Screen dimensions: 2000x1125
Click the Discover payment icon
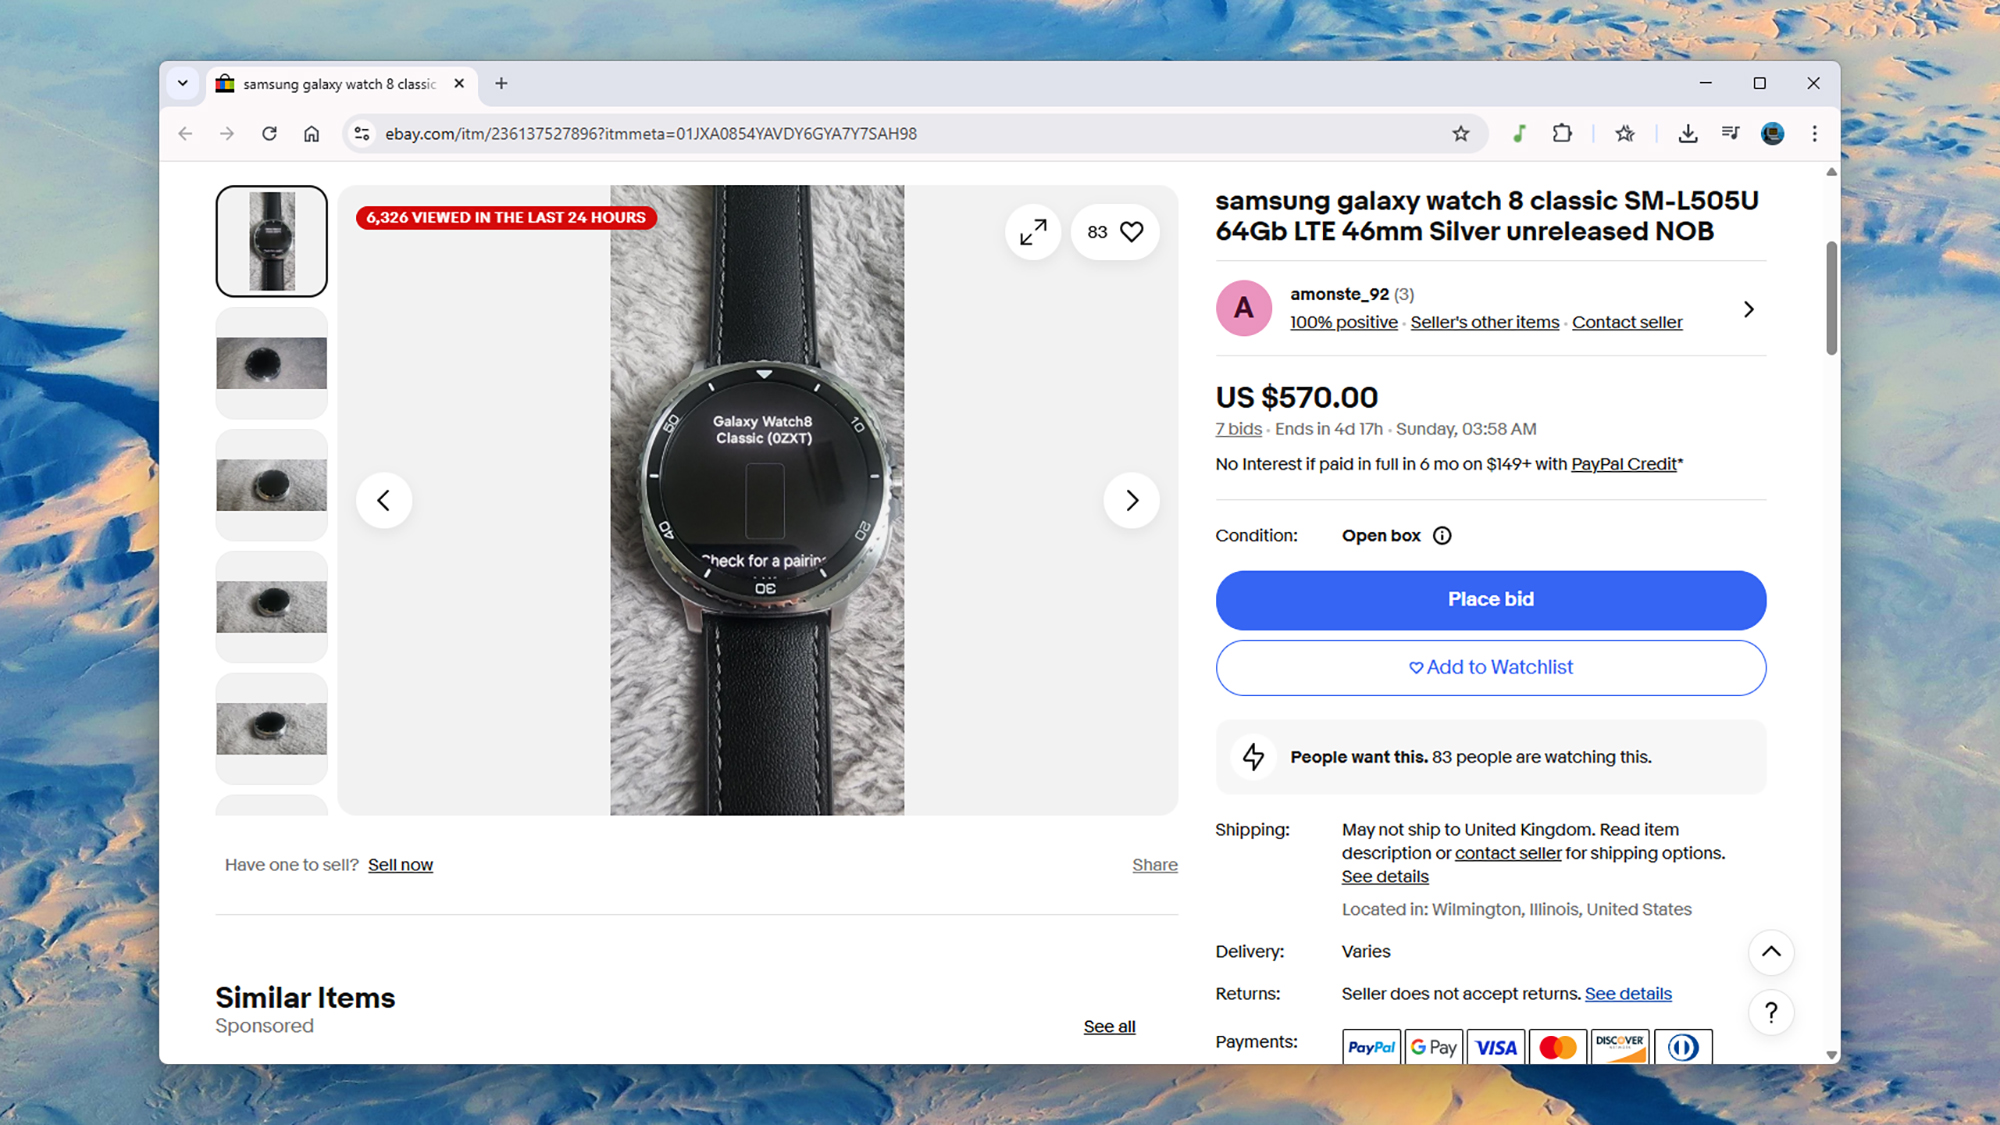pyautogui.click(x=1620, y=1047)
